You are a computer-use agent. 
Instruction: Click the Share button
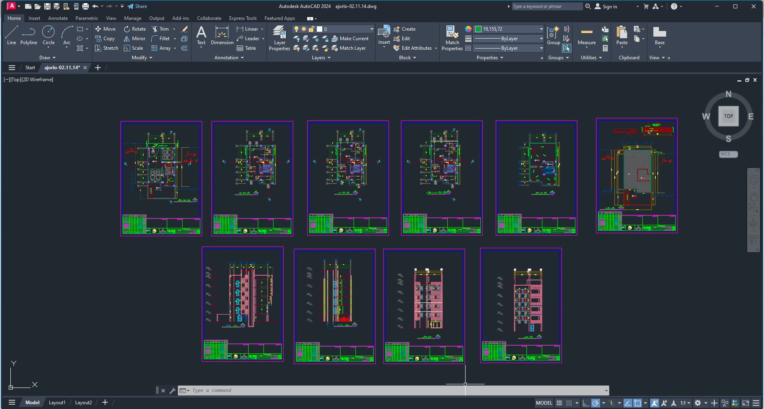137,7
